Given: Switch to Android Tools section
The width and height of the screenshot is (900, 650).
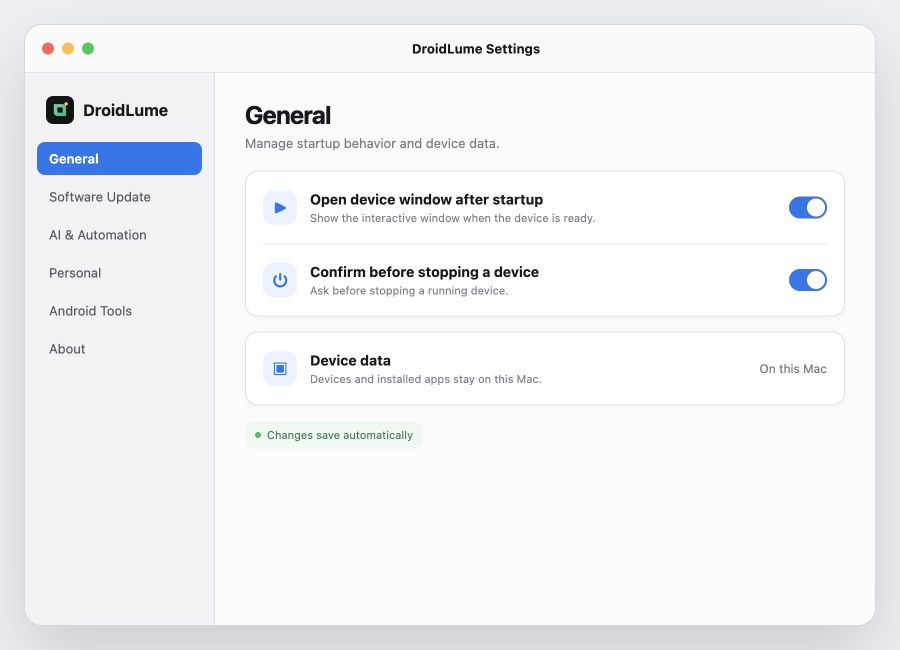Looking at the screenshot, I should click(x=119, y=311).
